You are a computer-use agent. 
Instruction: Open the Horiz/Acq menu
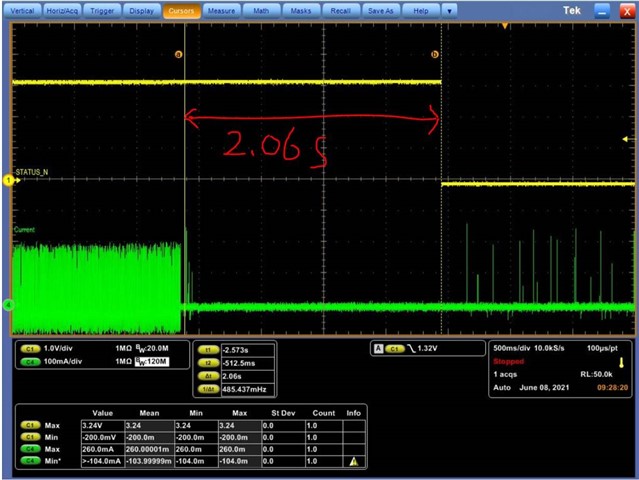(x=62, y=11)
